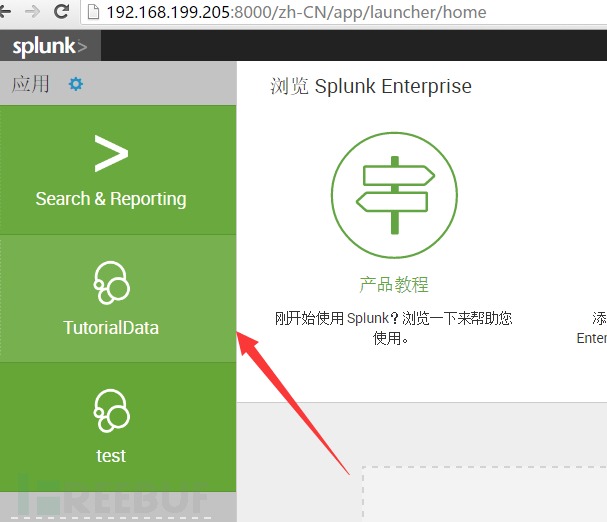This screenshot has width=607, height=522.
Task: Reload the page with refresh button
Action: click(61, 12)
